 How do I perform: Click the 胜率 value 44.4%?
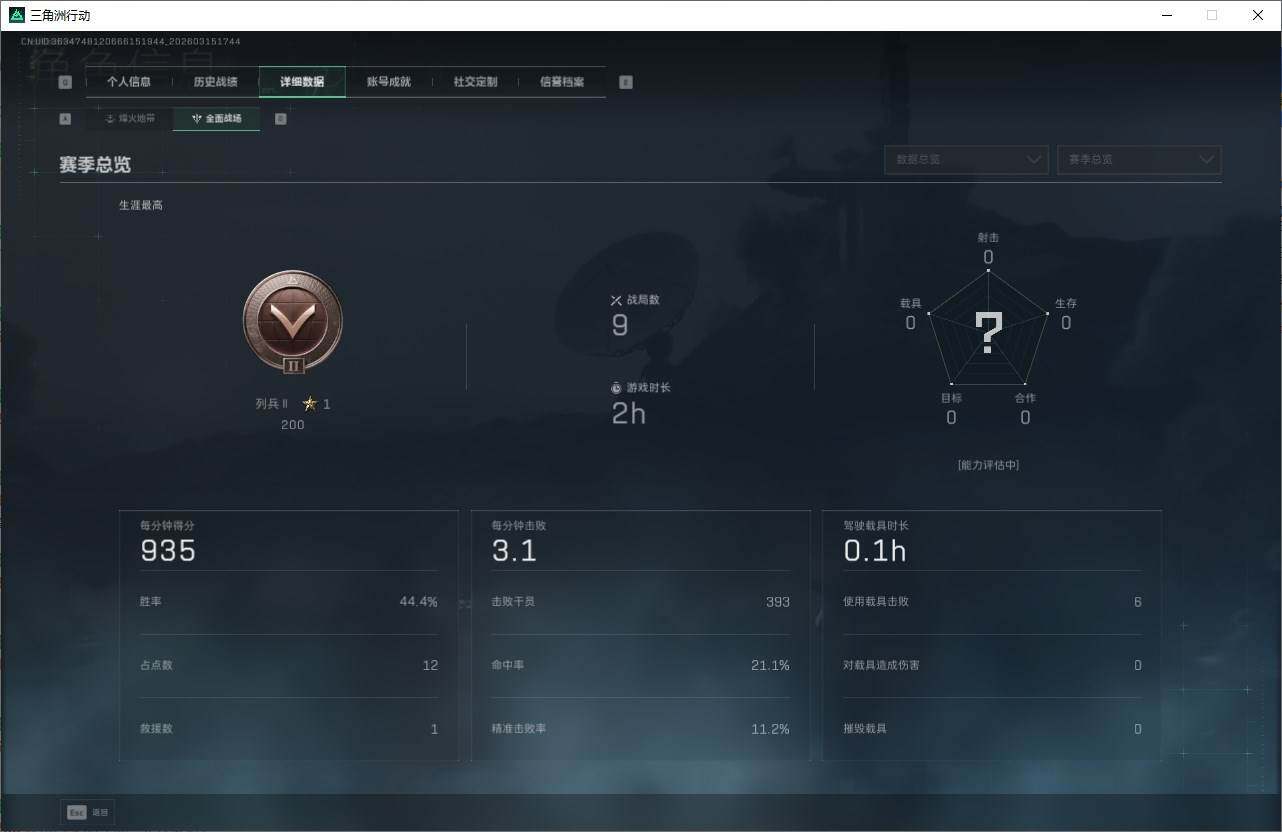pyautogui.click(x=418, y=602)
